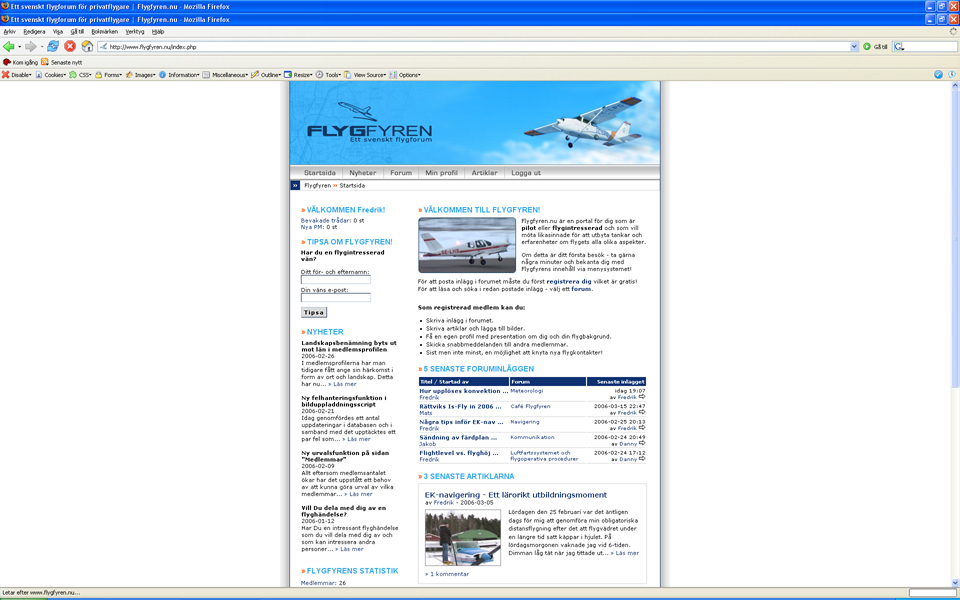The width and height of the screenshot is (960, 600).
Task: Open the Miscellaneous developer toolbar menu
Action: [225, 75]
